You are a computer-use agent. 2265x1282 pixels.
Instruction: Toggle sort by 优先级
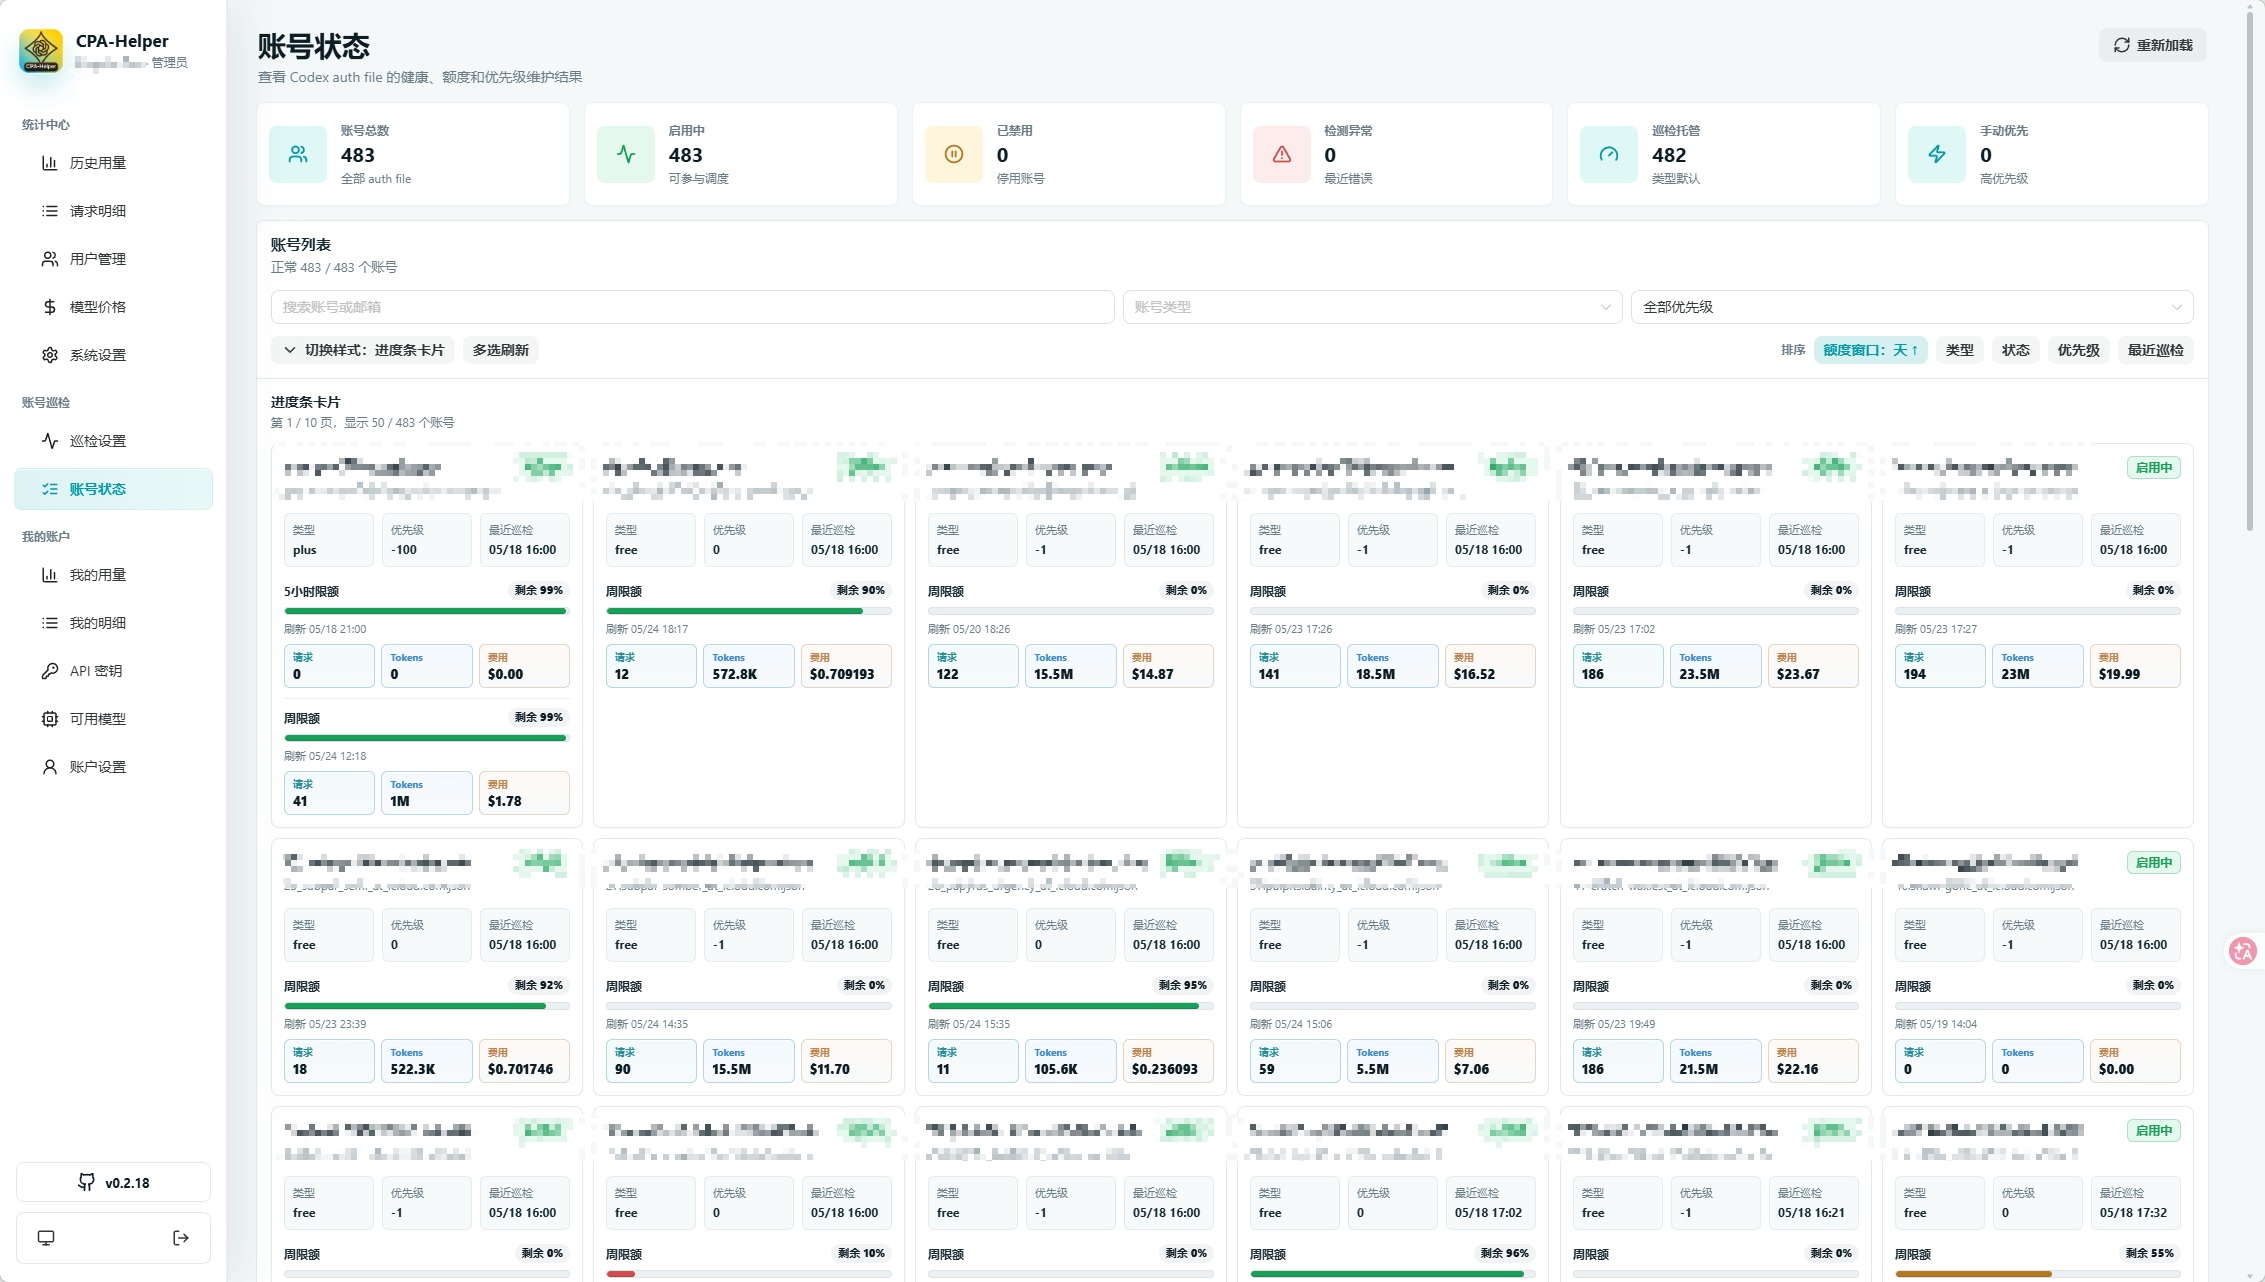2078,350
